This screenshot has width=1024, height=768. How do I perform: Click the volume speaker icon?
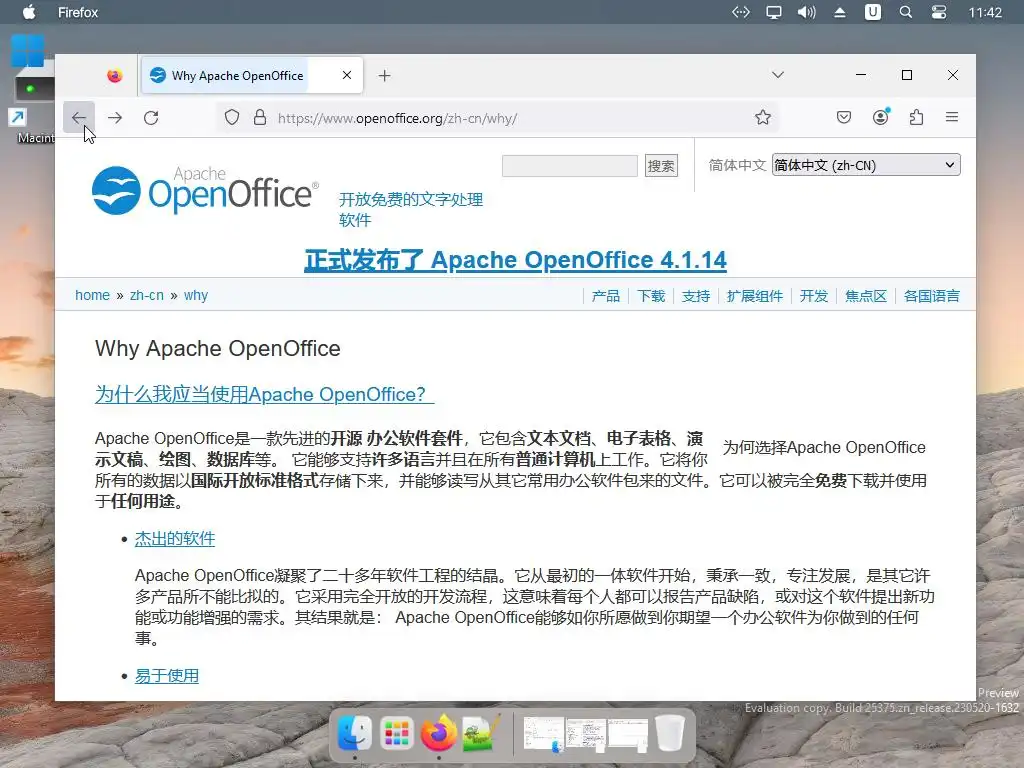[807, 12]
